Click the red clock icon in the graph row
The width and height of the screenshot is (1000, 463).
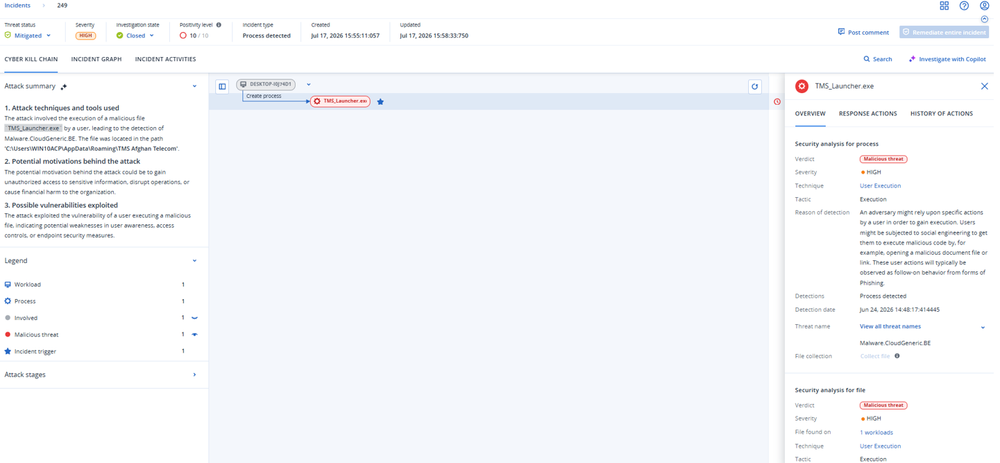click(x=777, y=101)
